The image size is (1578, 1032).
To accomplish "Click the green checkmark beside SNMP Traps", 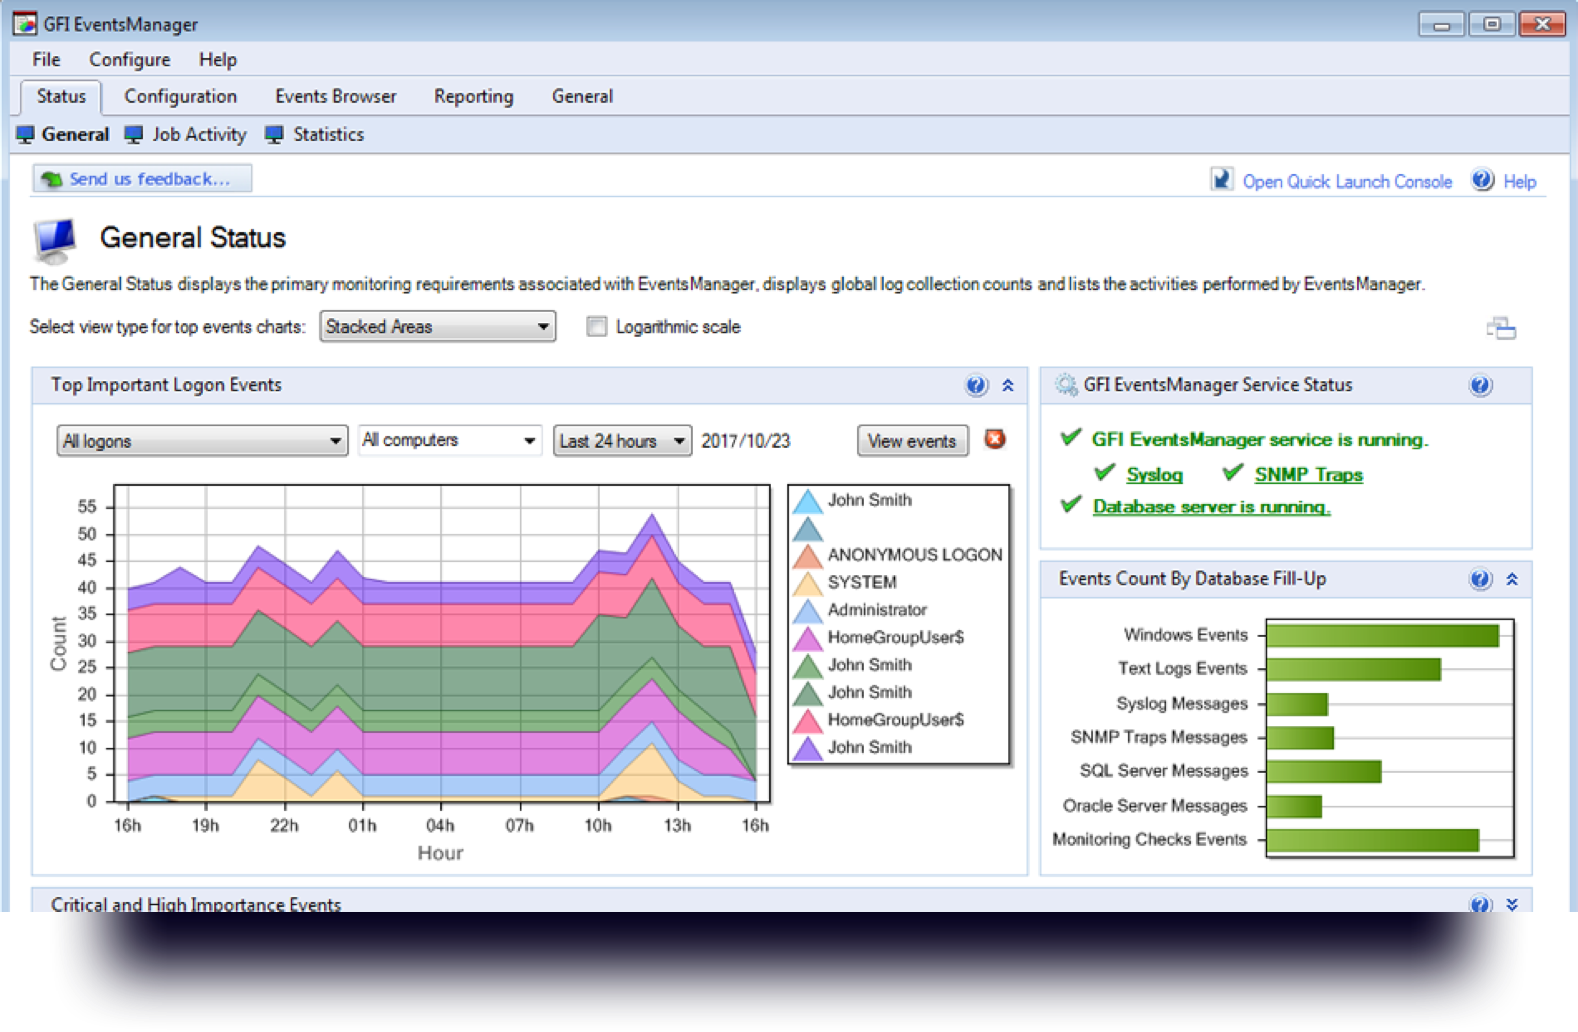I will pos(1233,473).
